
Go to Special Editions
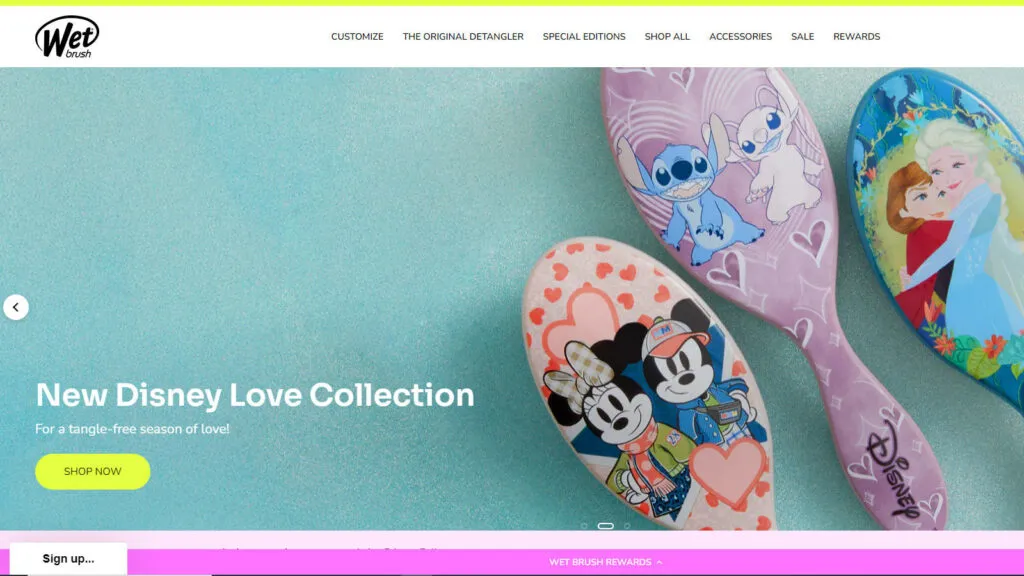[x=584, y=37]
